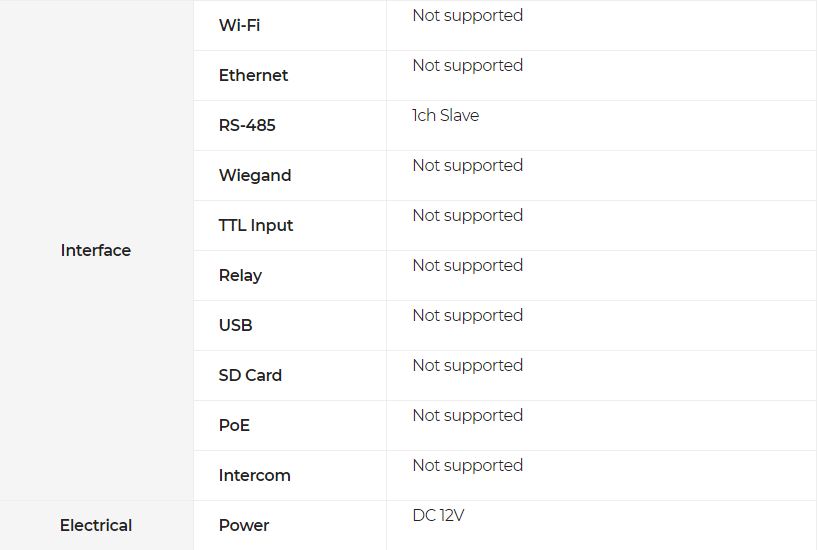Screen dimensions: 819x550
Task: Click the RS-485 row label
Action: (247, 125)
